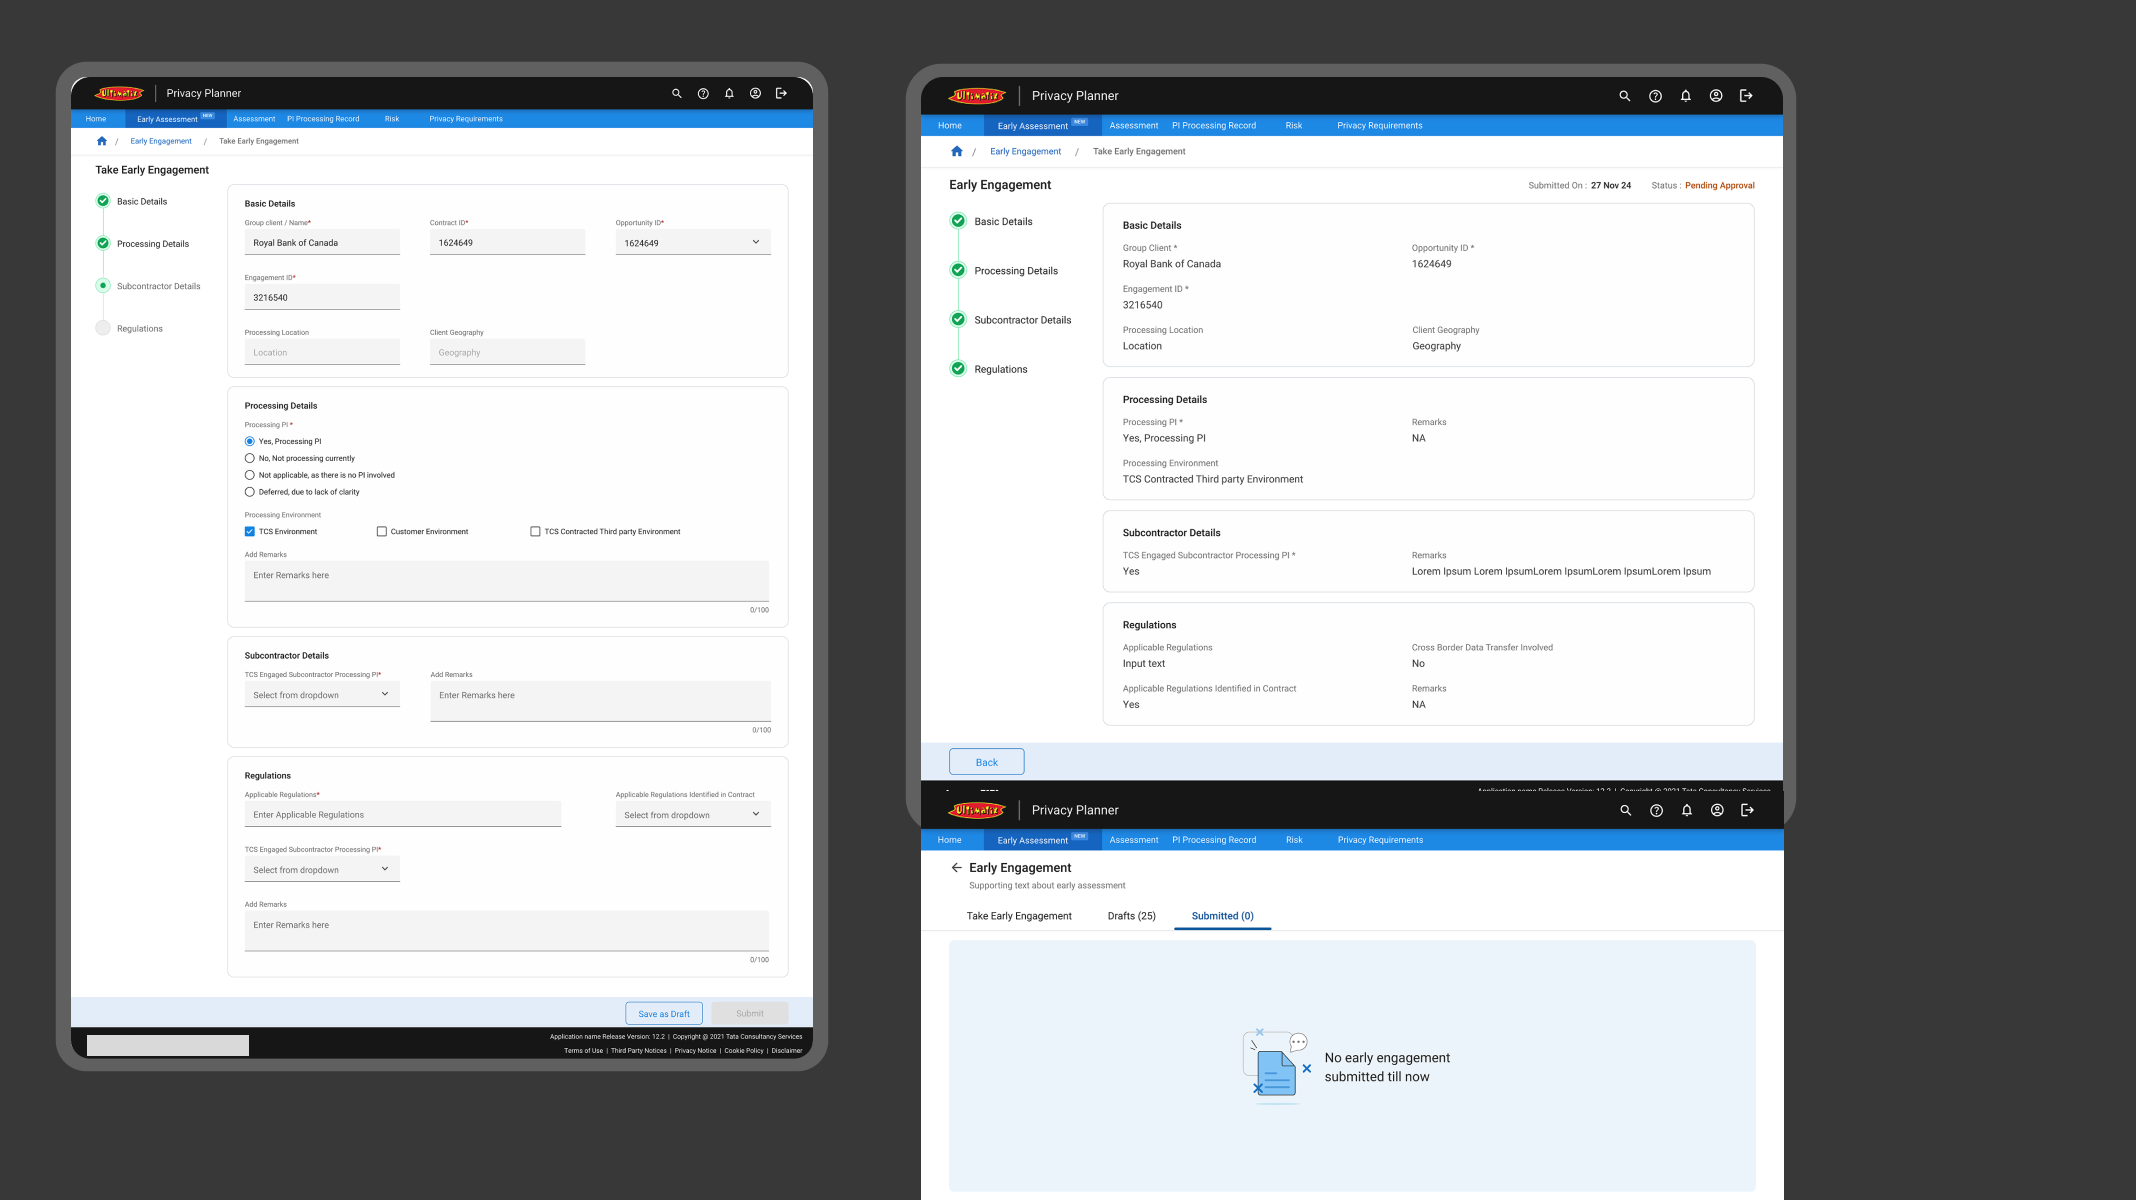Click search icon in left Privacy Planner header
Screen dimensions: 2136x1200
tap(676, 93)
